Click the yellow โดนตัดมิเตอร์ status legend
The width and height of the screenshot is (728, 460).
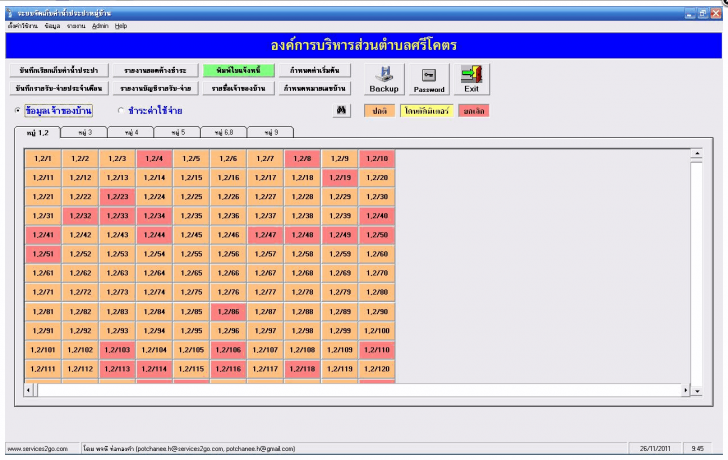(427, 111)
